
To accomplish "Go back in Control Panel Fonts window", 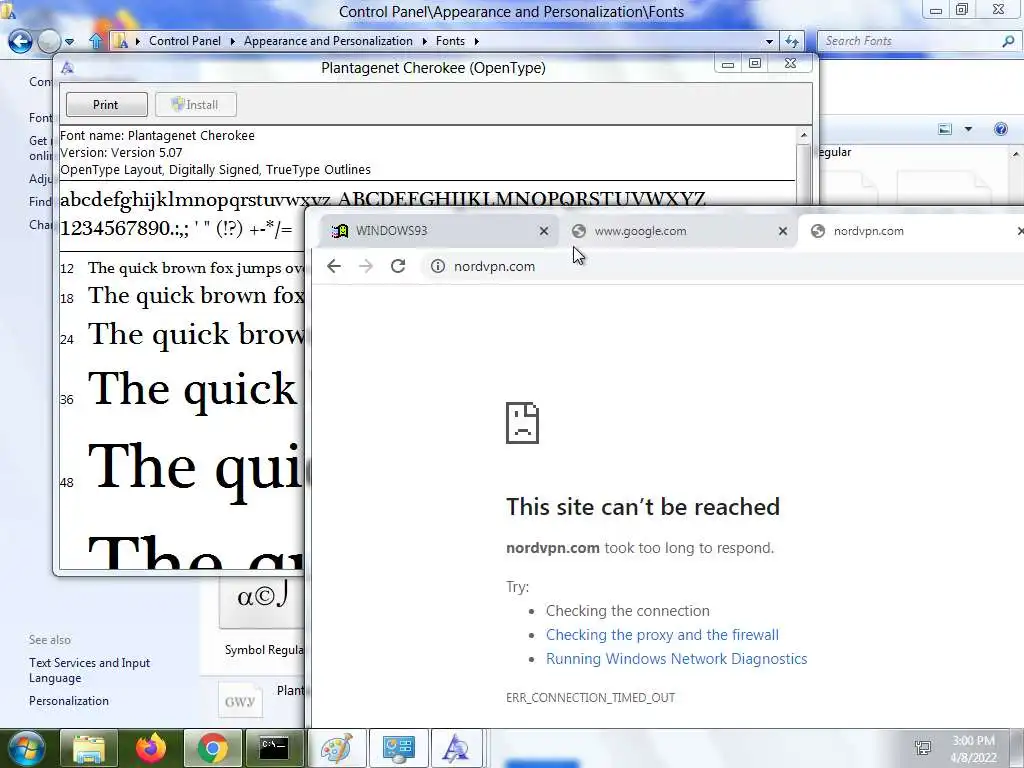I will (x=20, y=41).
